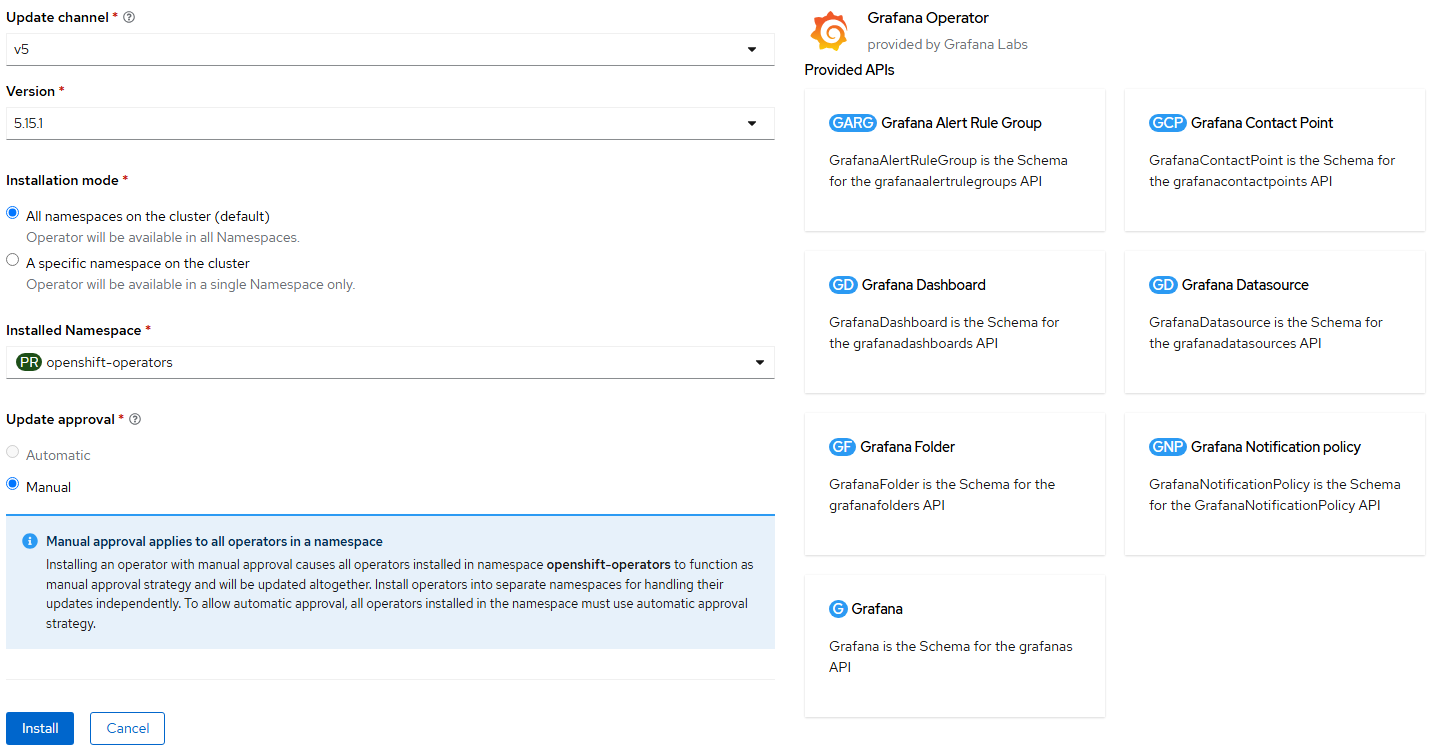Click the GD badge for Grafana Datasource
Image resolution: width=1449 pixels, height=756 pixels.
pos(1163,284)
